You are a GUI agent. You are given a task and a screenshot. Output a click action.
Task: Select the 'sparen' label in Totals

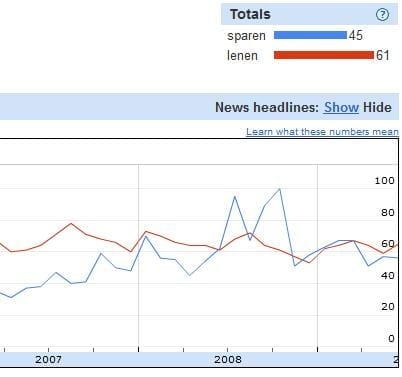[x=246, y=36]
